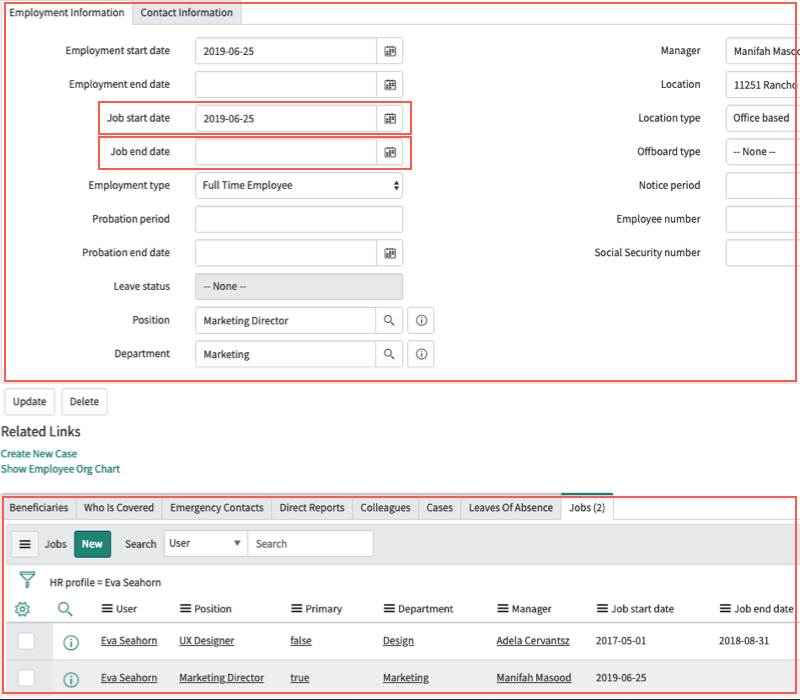Screen dimensions: 800x700
Task: Open Direct Reports tab
Action: 312,508
